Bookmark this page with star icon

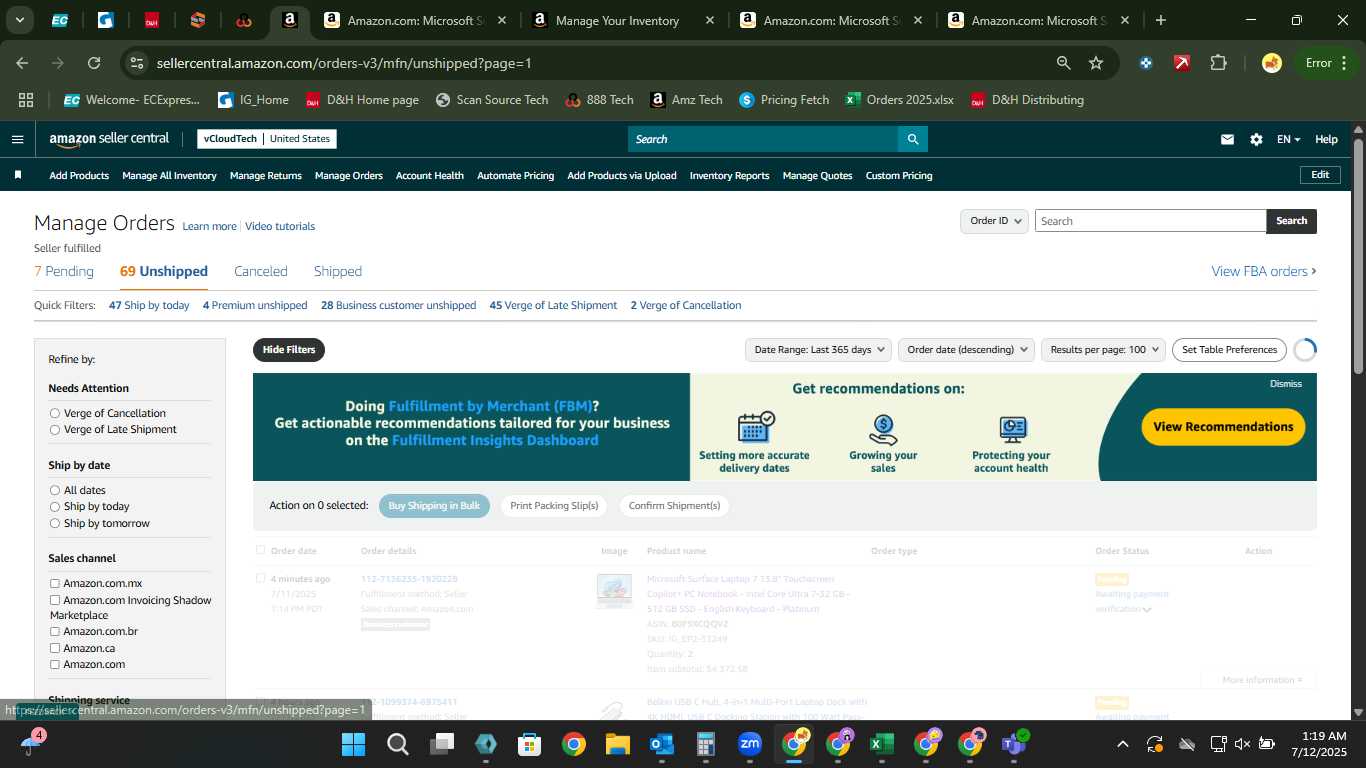coord(1096,63)
